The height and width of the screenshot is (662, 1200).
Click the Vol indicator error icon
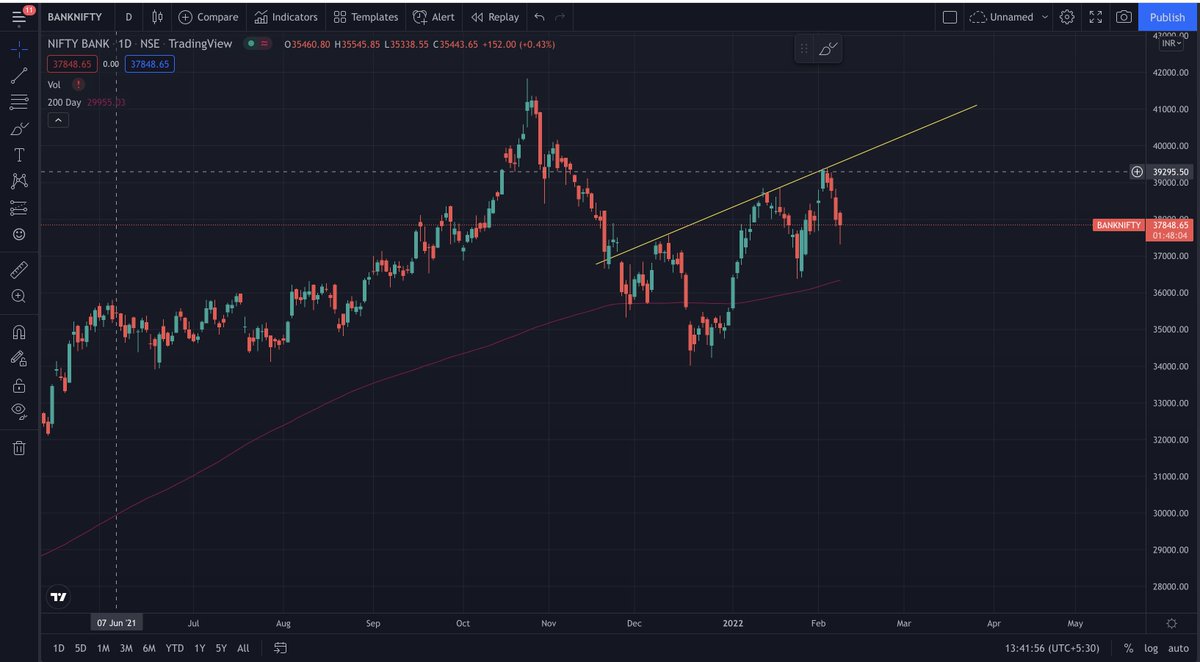coord(78,85)
